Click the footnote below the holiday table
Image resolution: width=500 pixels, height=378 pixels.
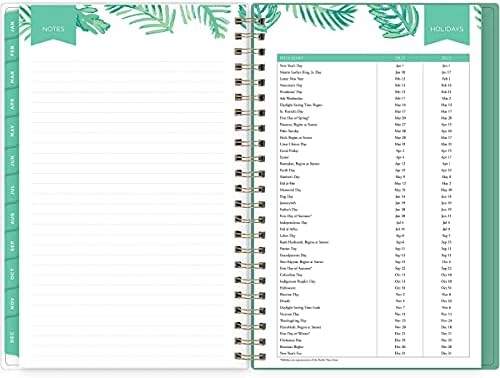[x=309, y=360]
